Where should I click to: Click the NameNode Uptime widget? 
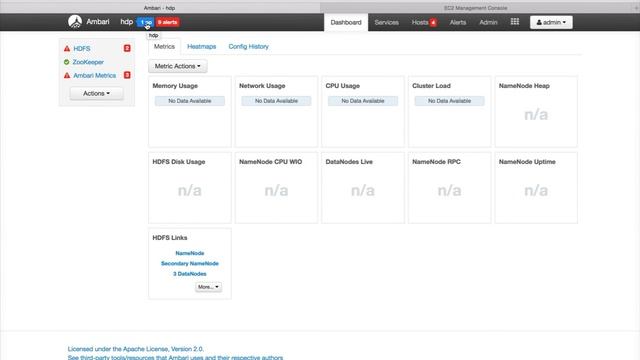click(x=536, y=188)
